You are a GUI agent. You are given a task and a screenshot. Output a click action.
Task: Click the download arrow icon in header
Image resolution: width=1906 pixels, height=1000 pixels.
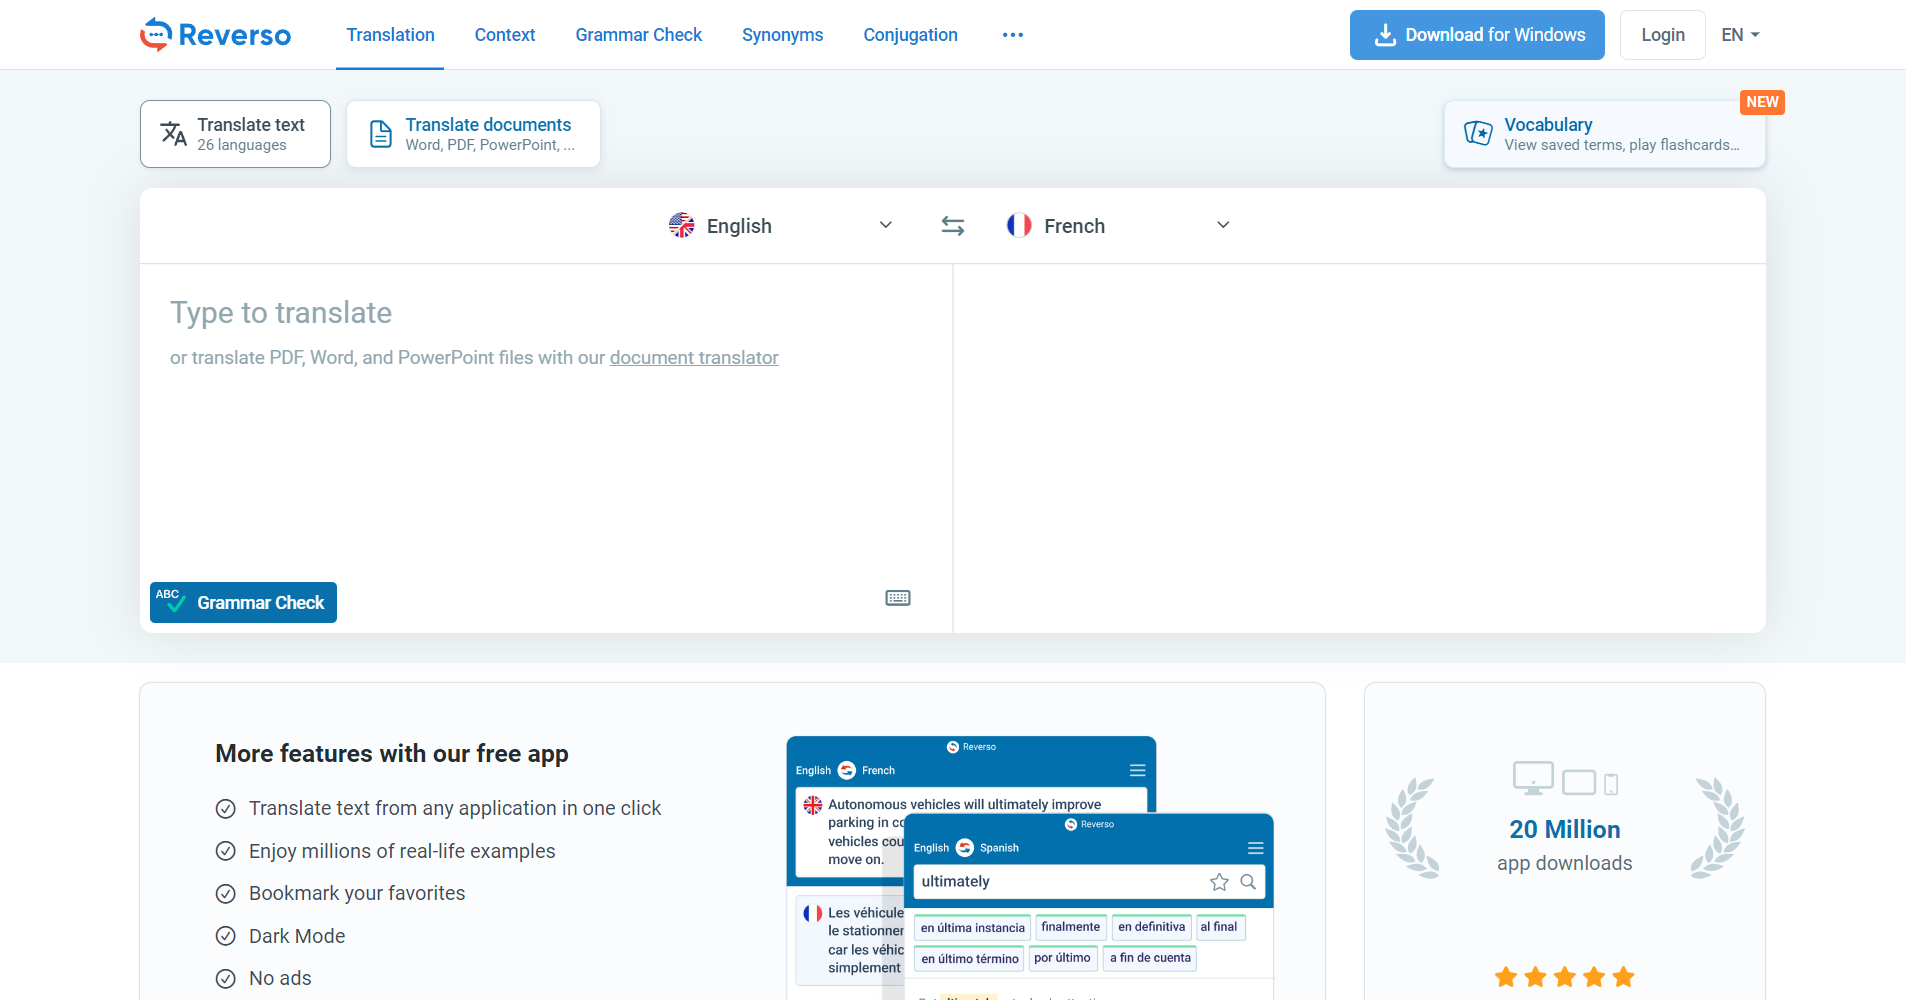click(x=1385, y=35)
